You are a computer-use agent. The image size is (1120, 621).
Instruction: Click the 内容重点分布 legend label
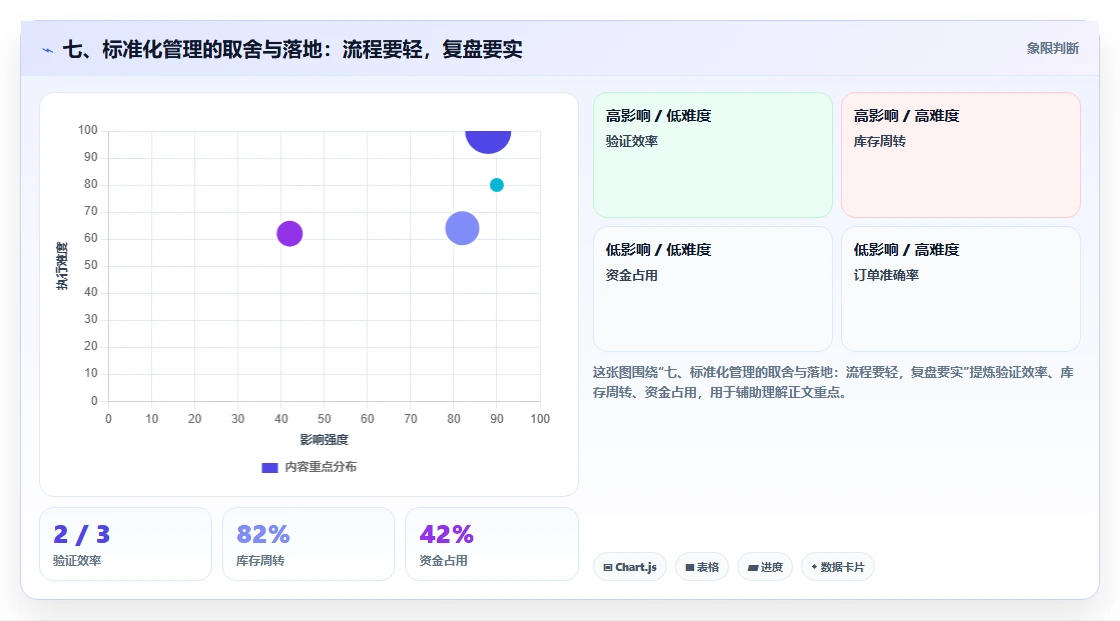pos(320,467)
